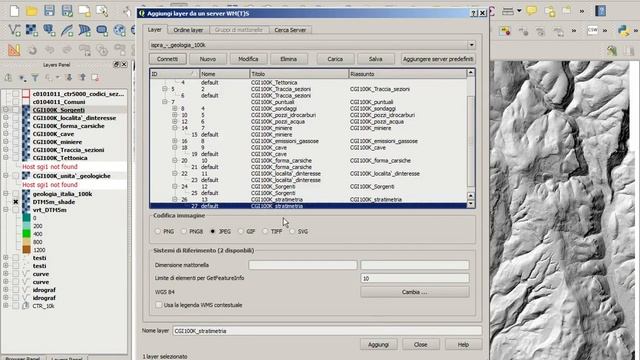This screenshot has width=640, height=360.
Task: Sort by the Riassunto column header
Action: [407, 74]
